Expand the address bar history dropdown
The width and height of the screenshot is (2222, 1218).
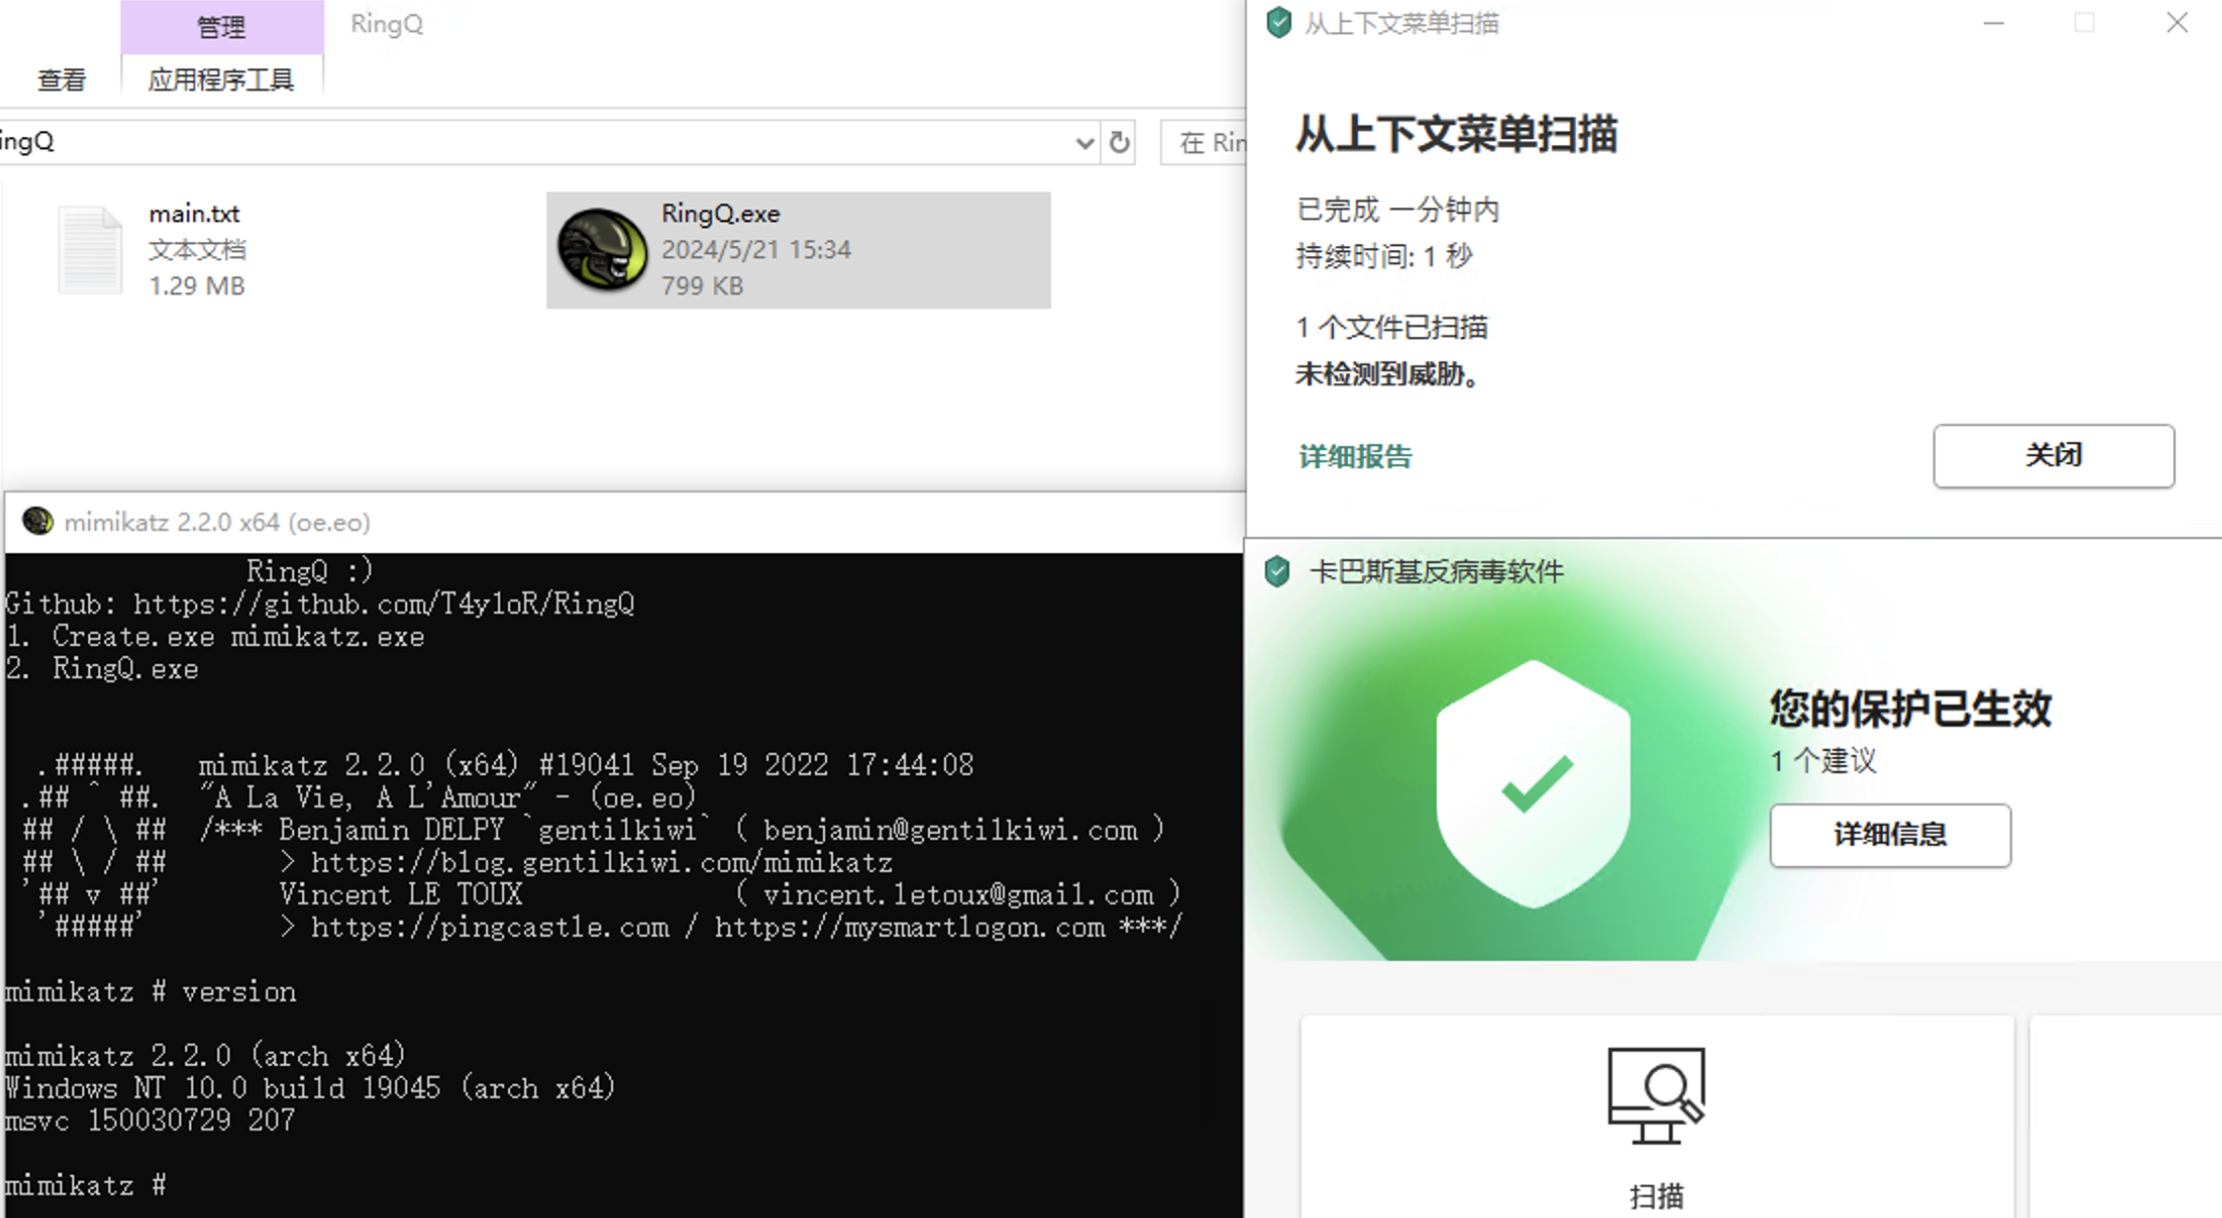[1084, 143]
